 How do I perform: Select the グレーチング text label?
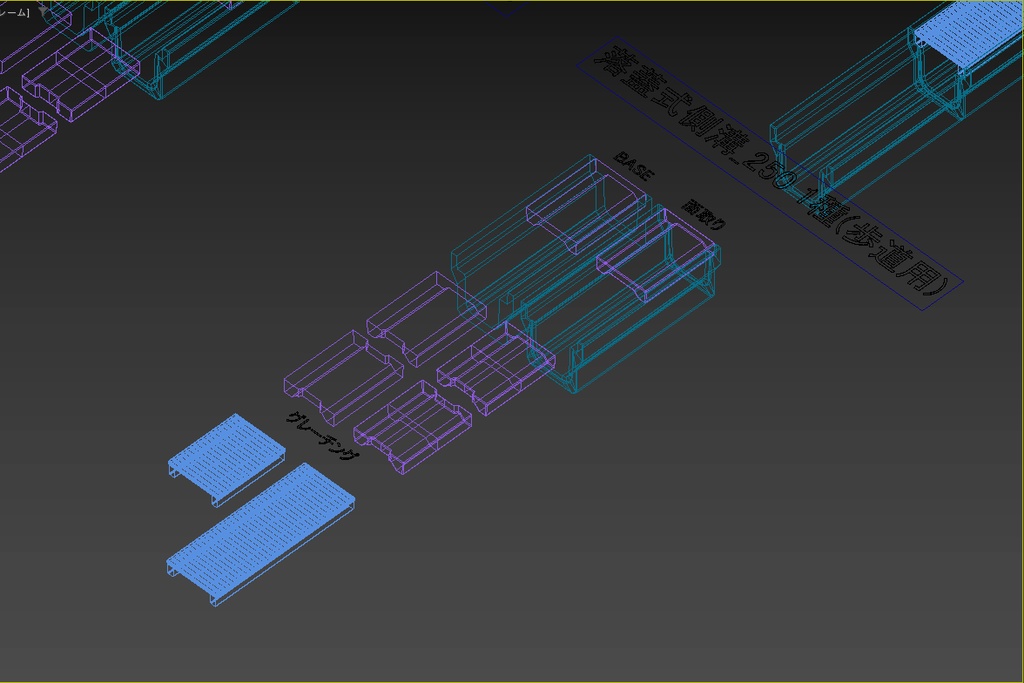pyautogui.click(x=323, y=436)
